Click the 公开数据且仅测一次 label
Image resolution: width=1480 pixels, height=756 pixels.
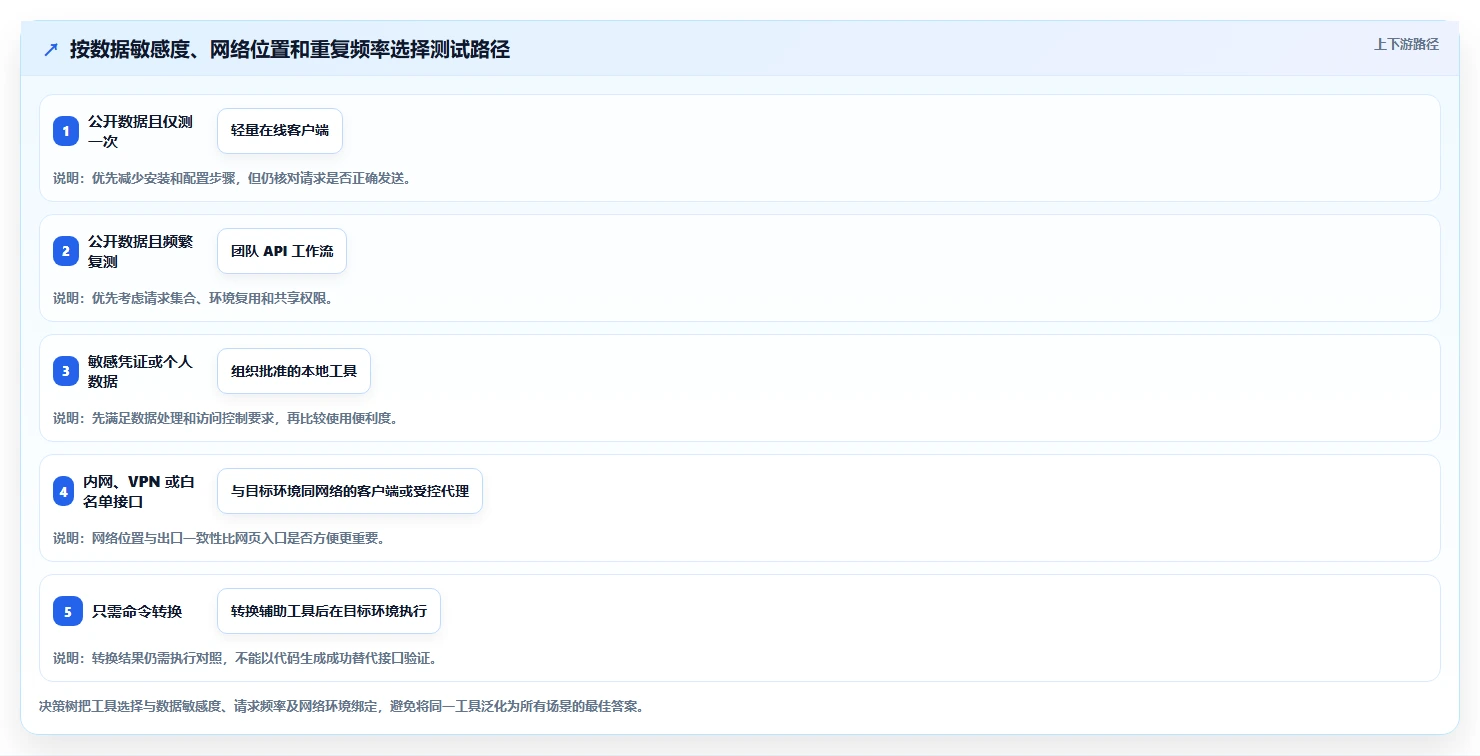[140, 131]
